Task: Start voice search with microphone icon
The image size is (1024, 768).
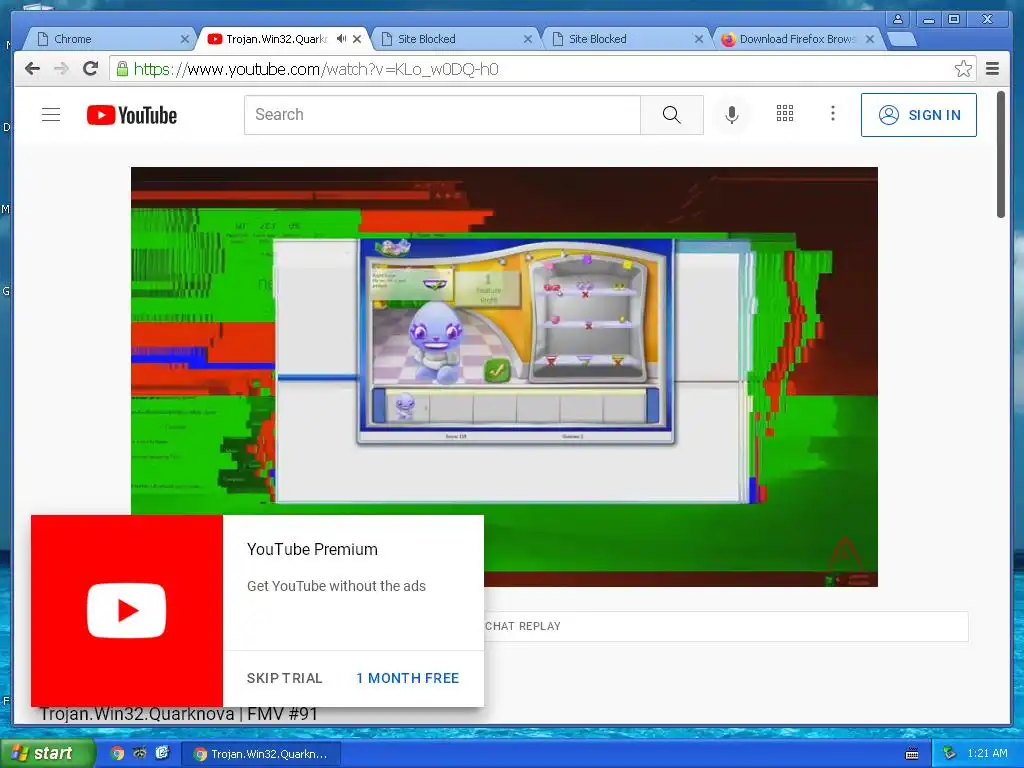Action: (x=732, y=115)
